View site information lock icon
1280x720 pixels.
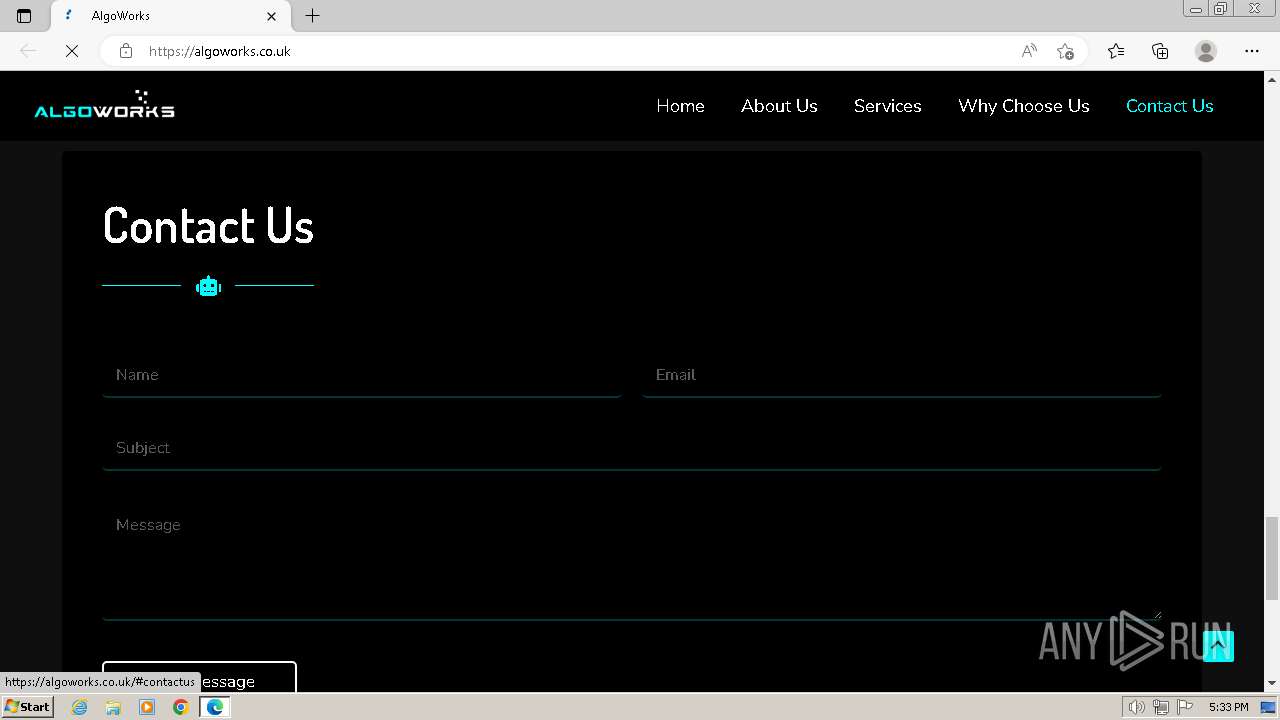tap(126, 51)
